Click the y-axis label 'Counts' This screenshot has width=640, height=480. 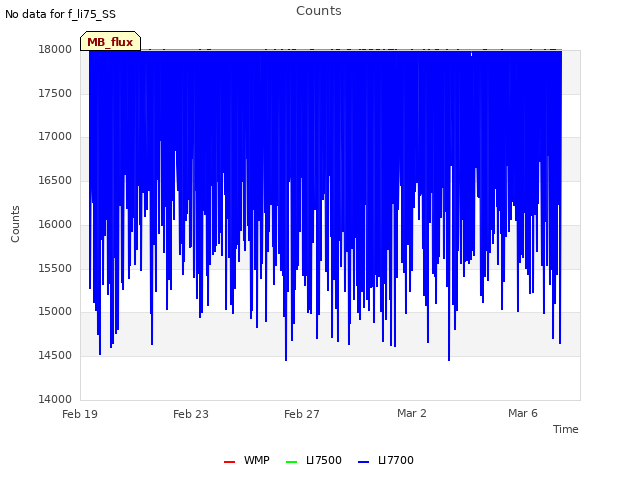[x=15, y=224]
